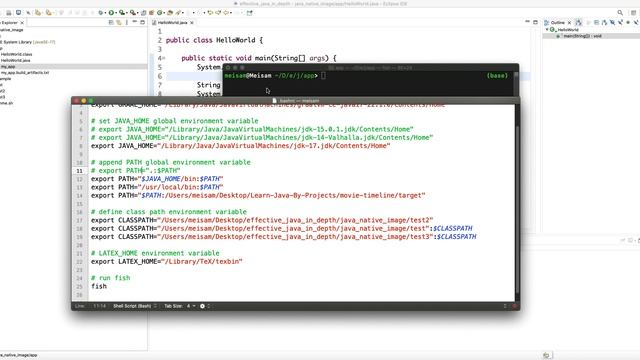
Task: Click the 'export JAVA_HOME' jdk-17 line
Action: (240, 146)
